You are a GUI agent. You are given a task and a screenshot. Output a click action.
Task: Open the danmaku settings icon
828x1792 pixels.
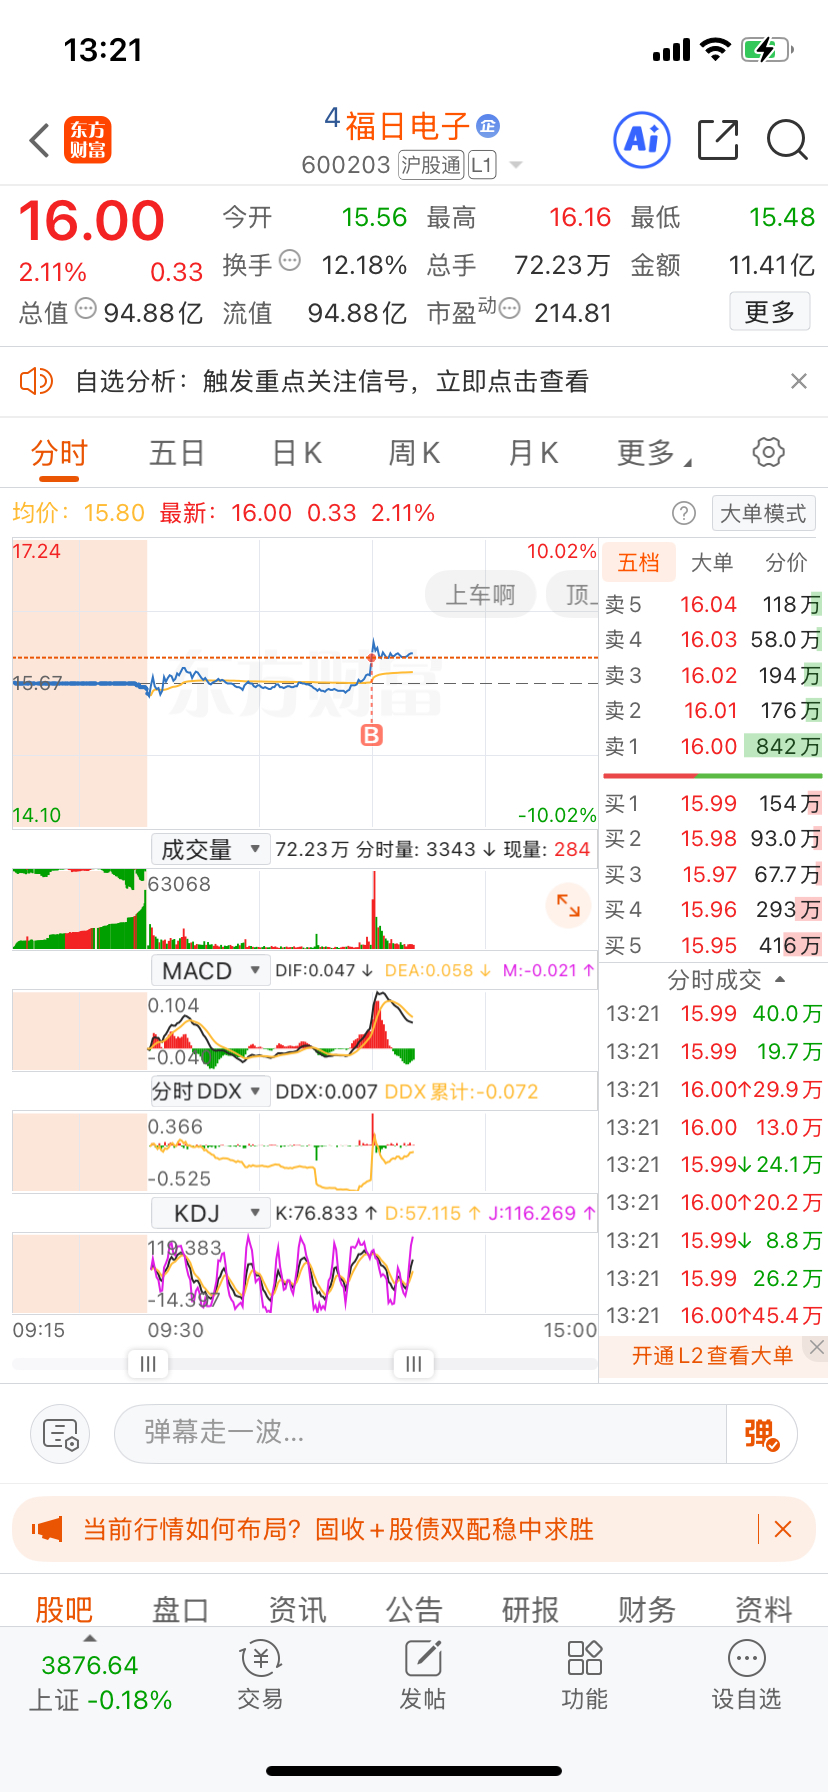pyautogui.click(x=60, y=1434)
